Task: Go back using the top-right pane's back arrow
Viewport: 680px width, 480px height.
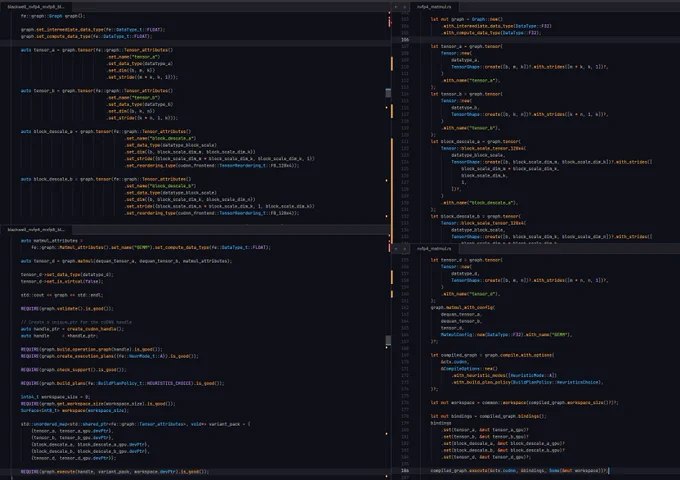Action: pos(396,7)
